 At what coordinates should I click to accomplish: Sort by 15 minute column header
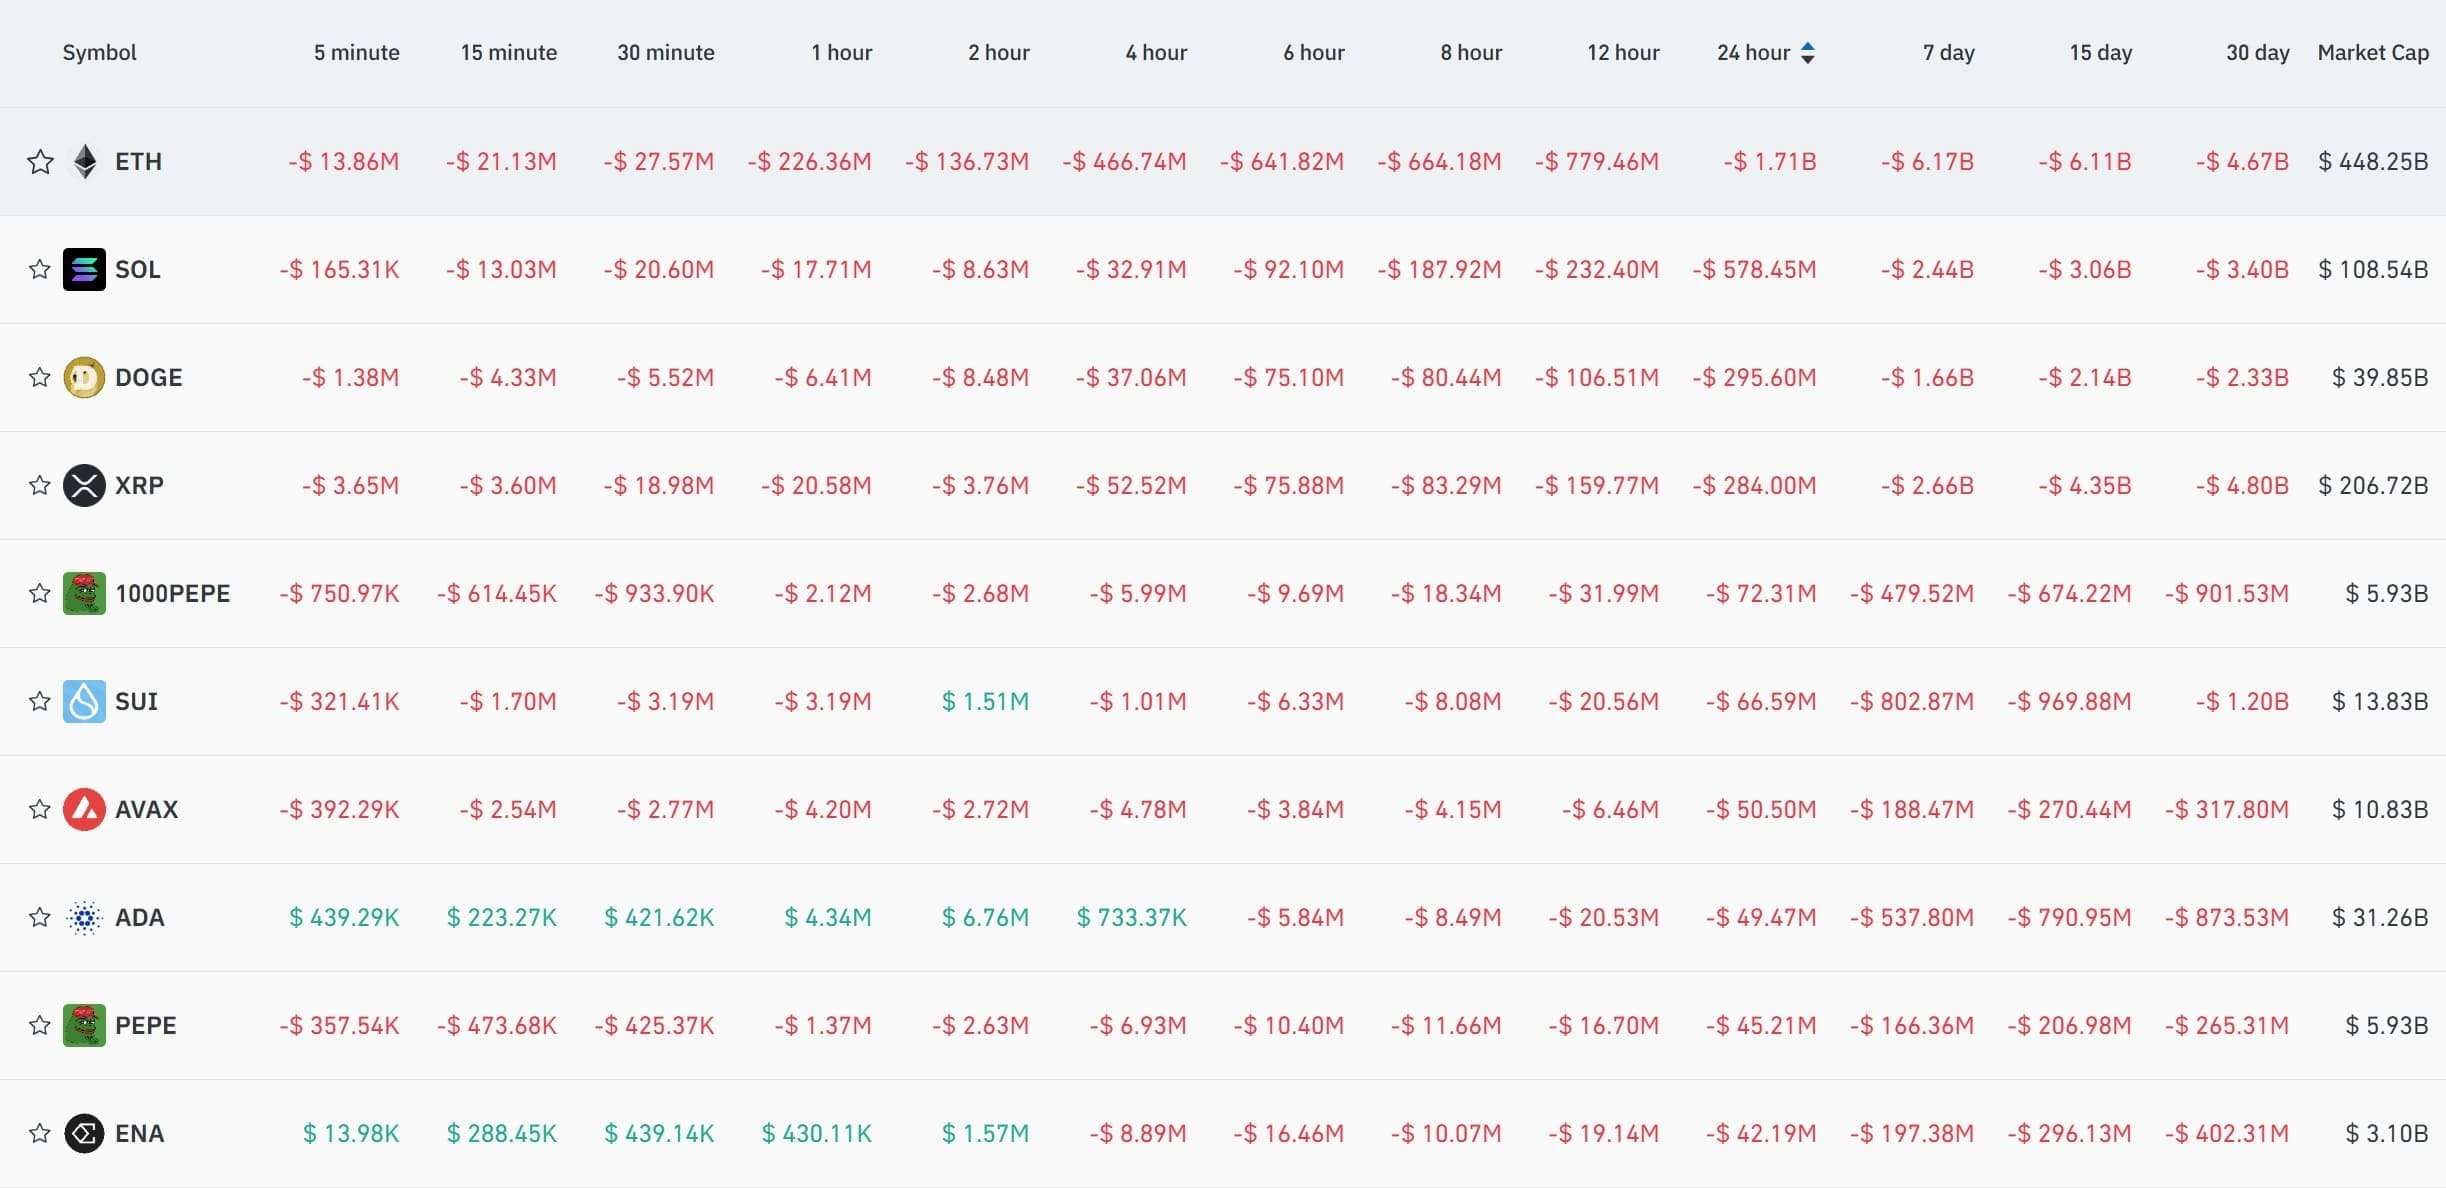[509, 53]
